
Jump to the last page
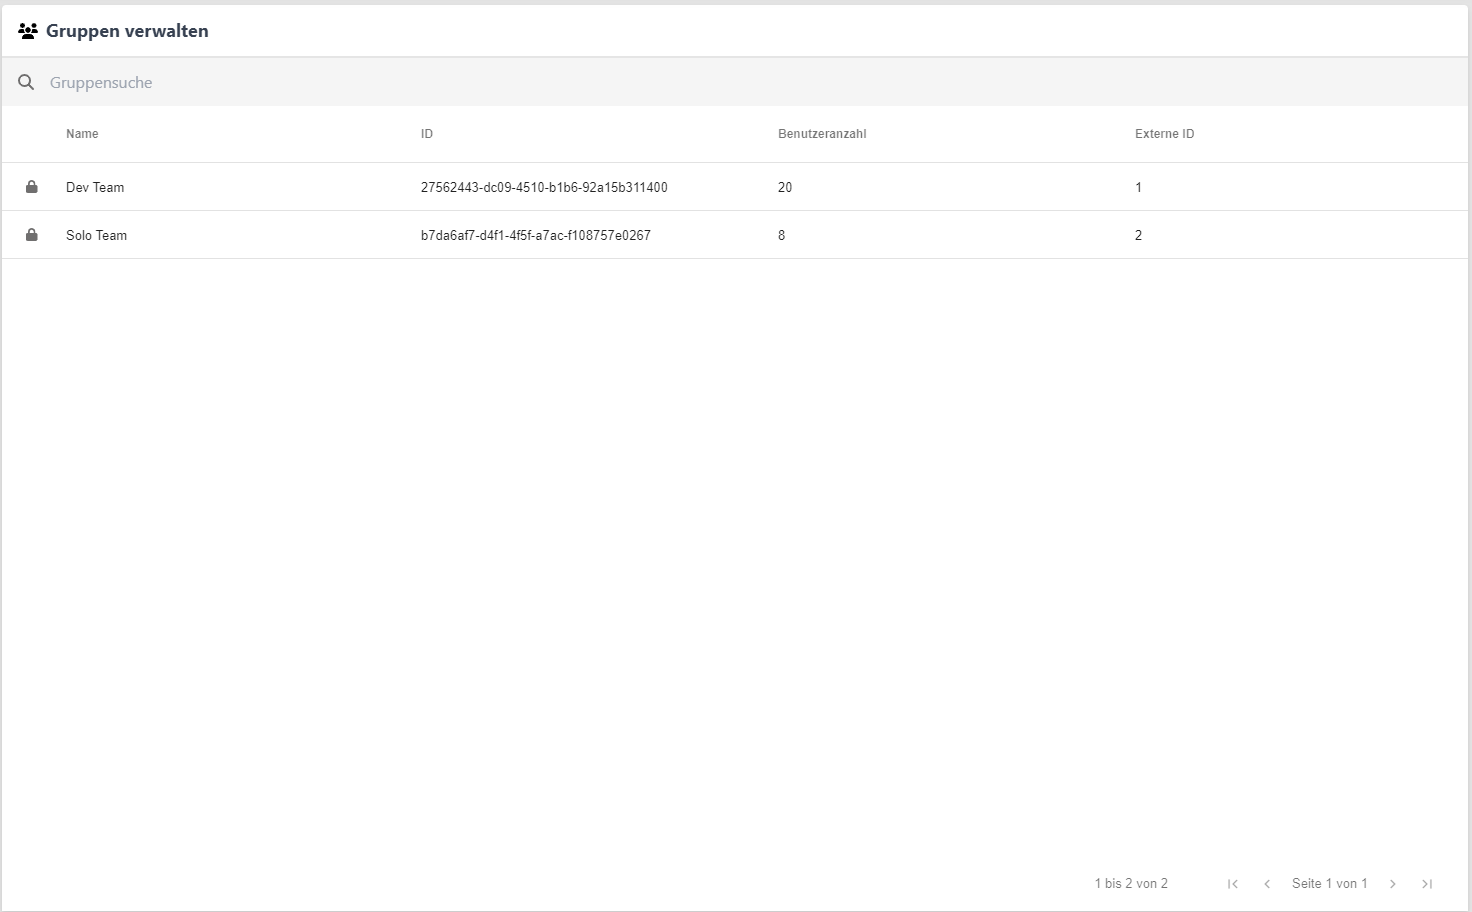coord(1427,884)
